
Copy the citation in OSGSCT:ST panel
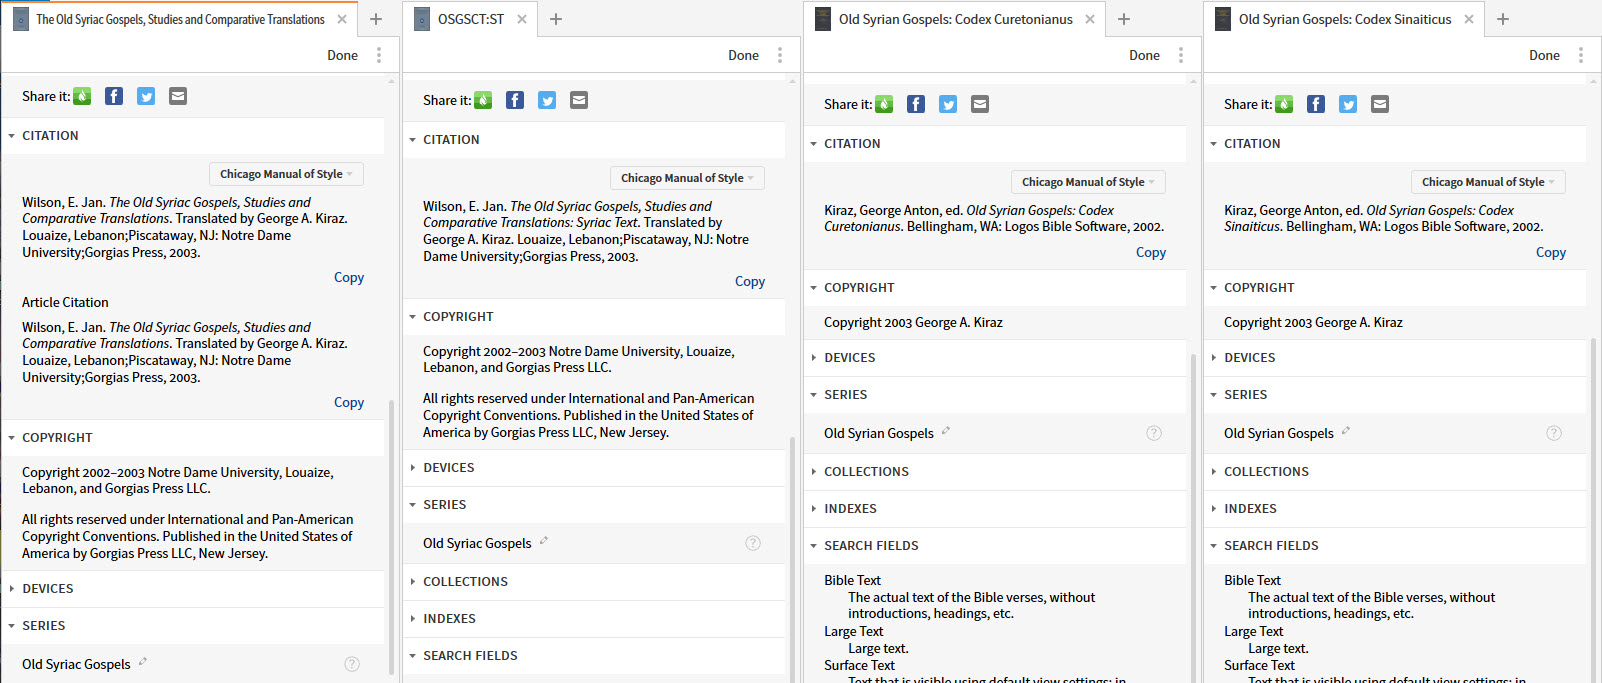pos(750,281)
